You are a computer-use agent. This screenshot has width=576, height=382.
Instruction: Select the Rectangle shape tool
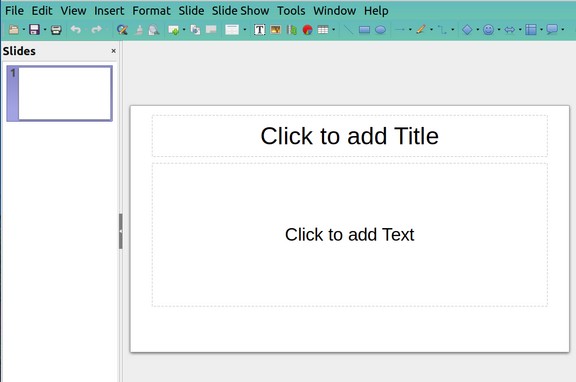(x=364, y=30)
